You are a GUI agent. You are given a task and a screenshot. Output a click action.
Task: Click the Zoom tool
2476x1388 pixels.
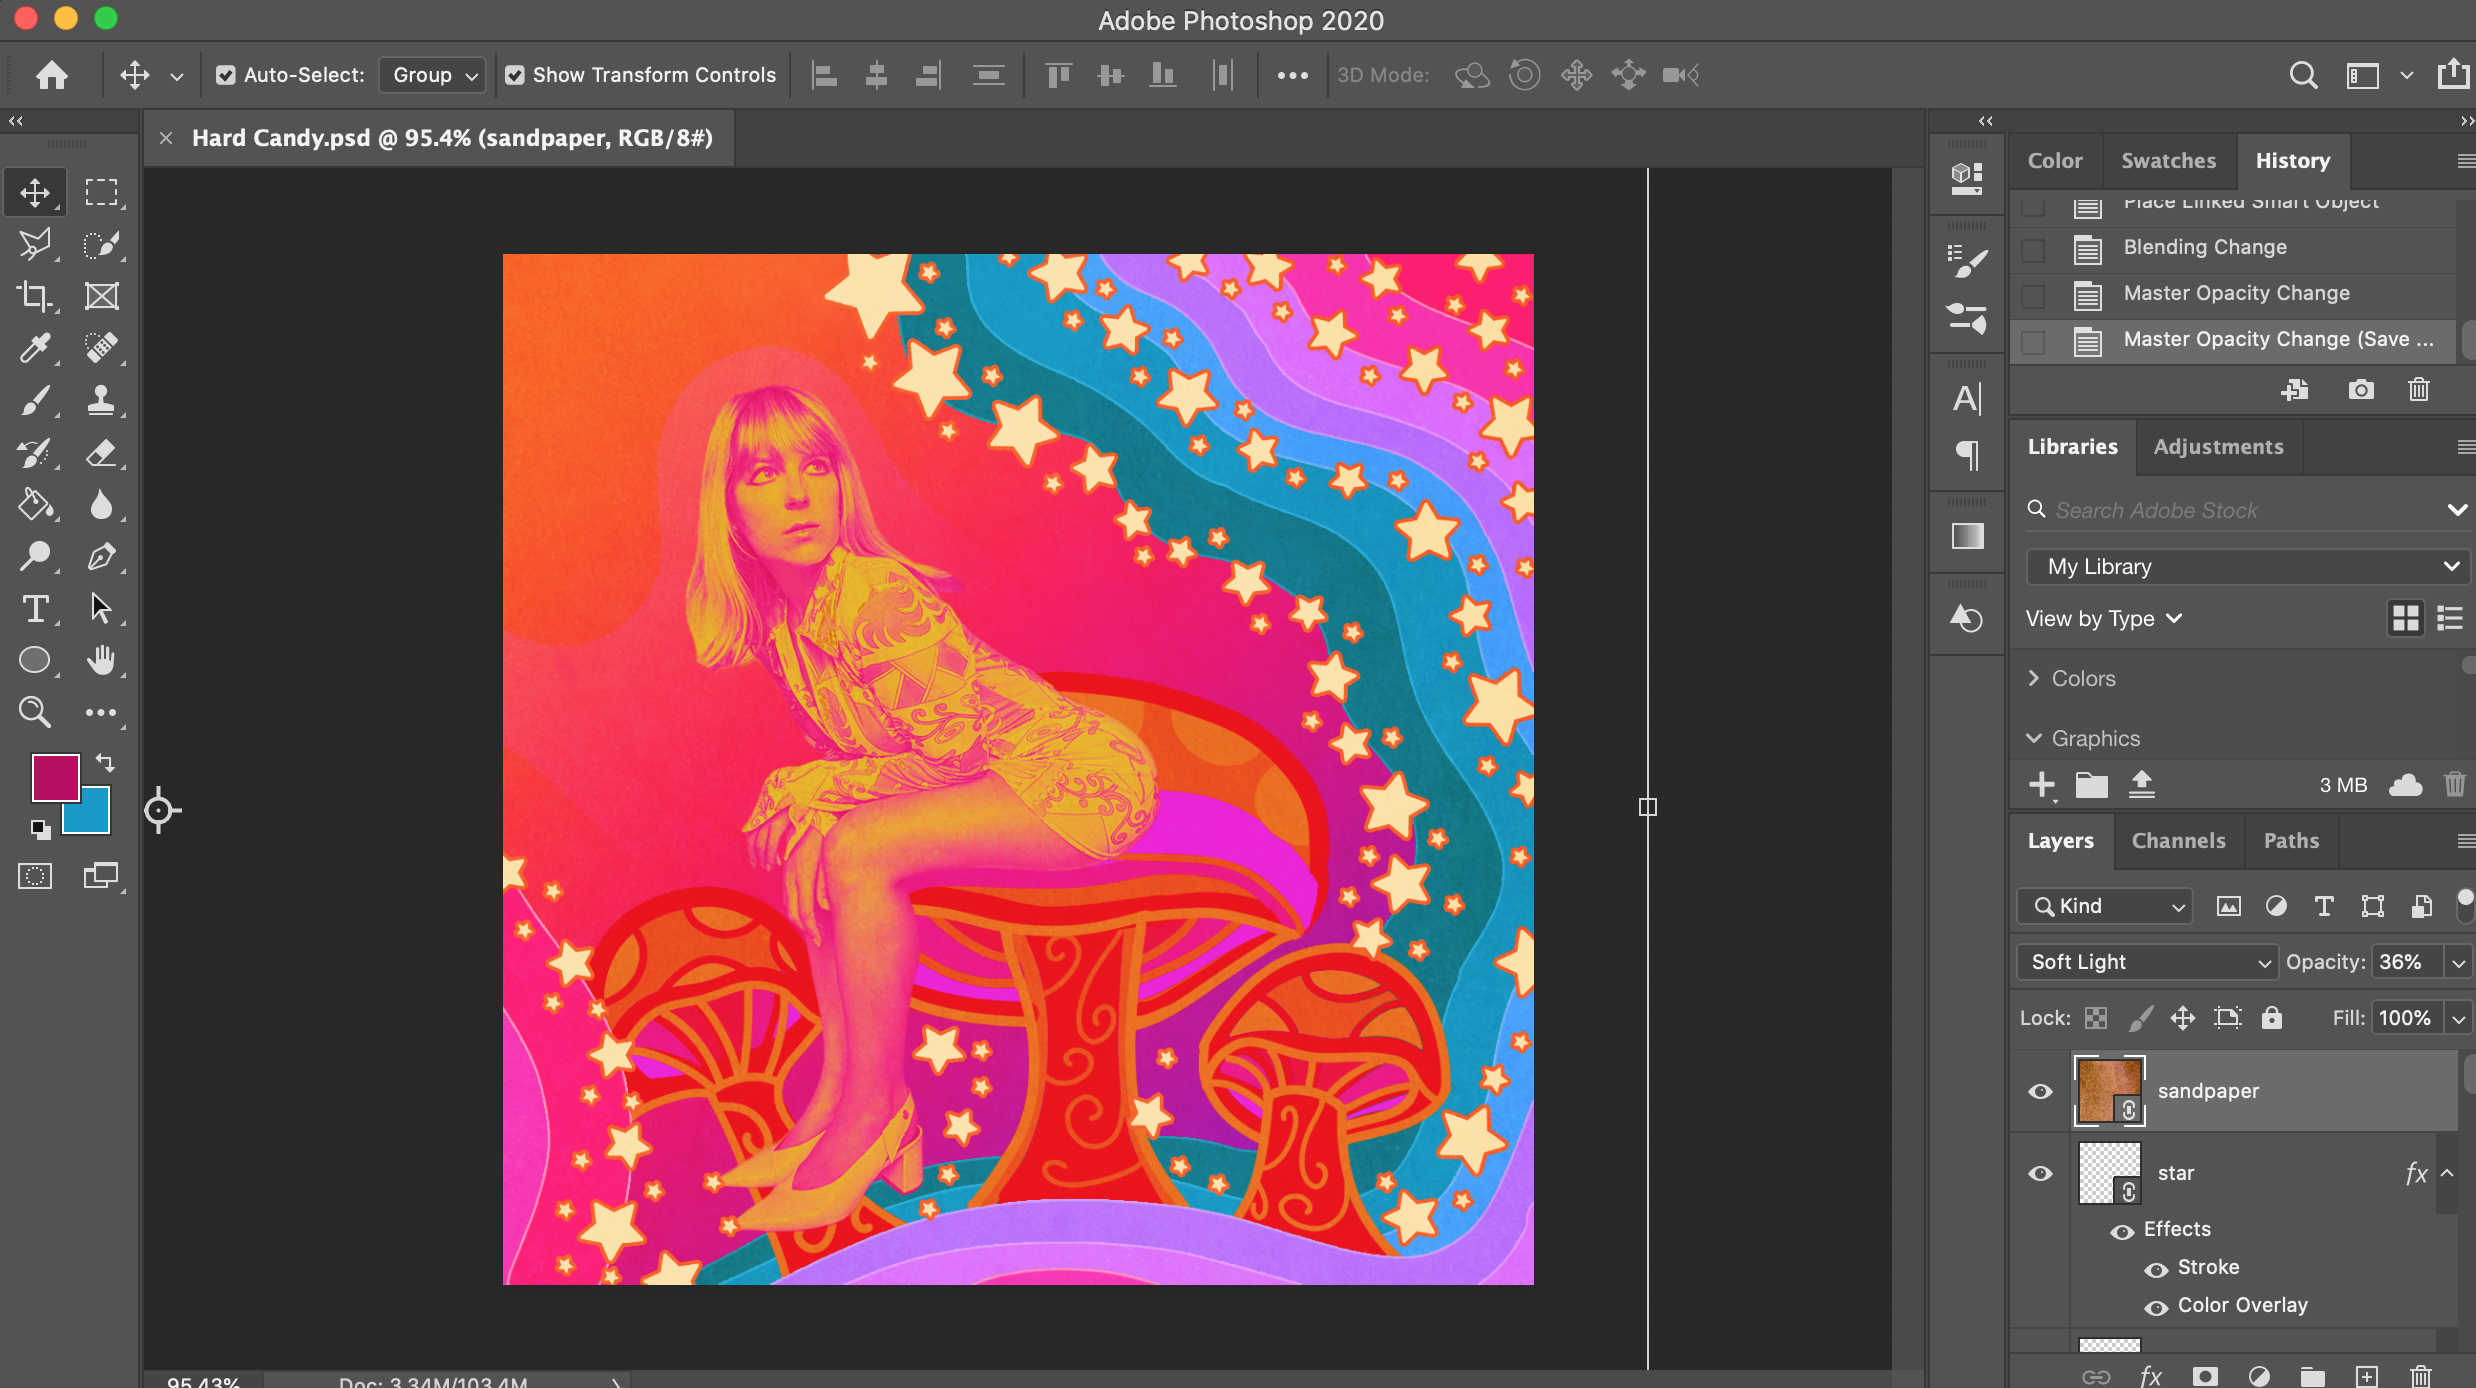pos(35,712)
